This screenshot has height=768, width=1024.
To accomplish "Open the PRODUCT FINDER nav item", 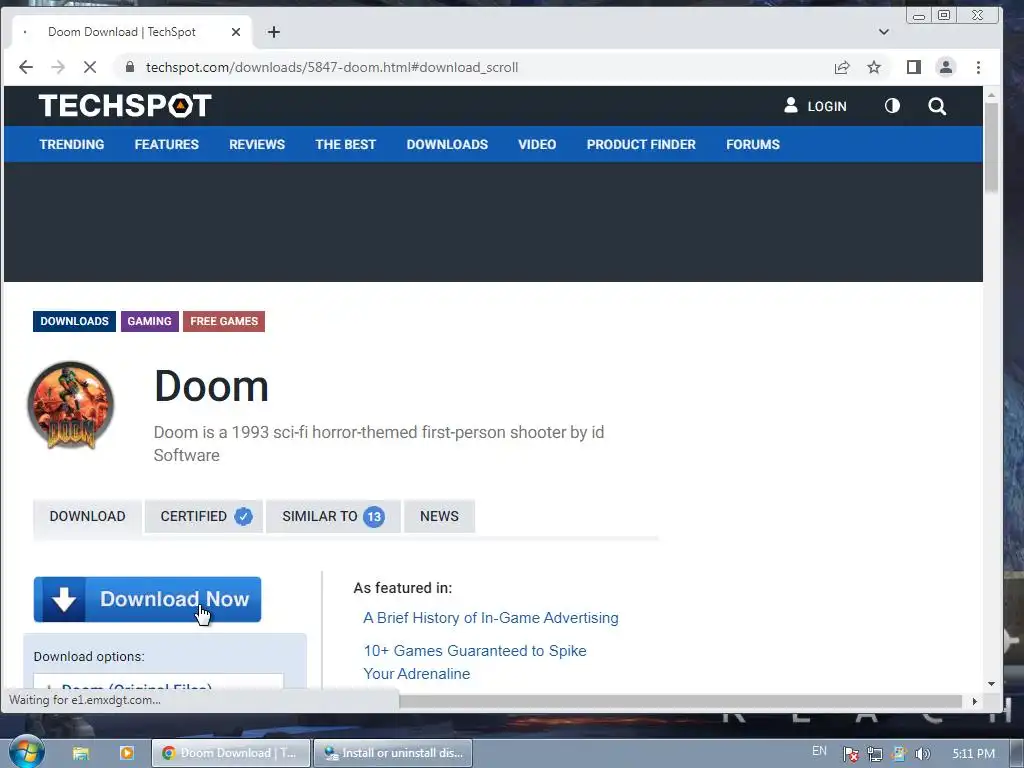I will [x=641, y=144].
